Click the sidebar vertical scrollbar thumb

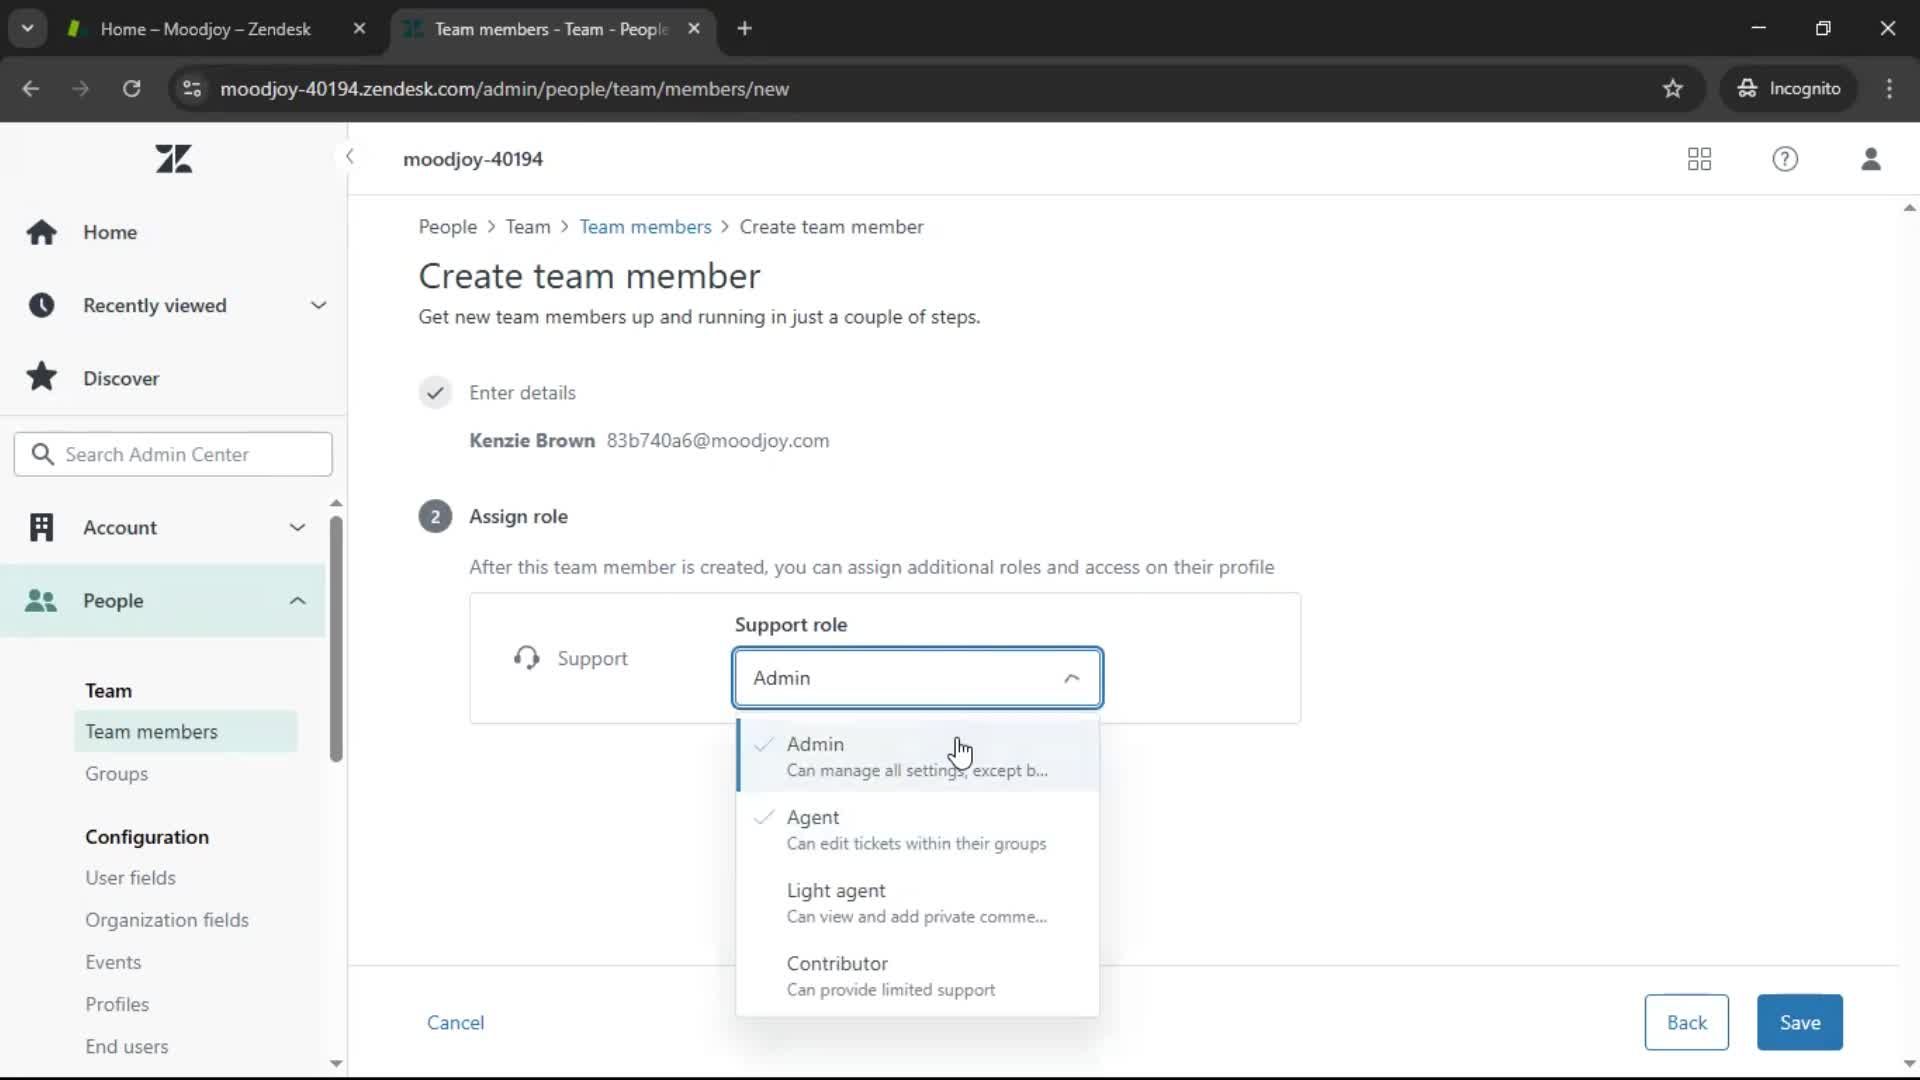click(336, 640)
